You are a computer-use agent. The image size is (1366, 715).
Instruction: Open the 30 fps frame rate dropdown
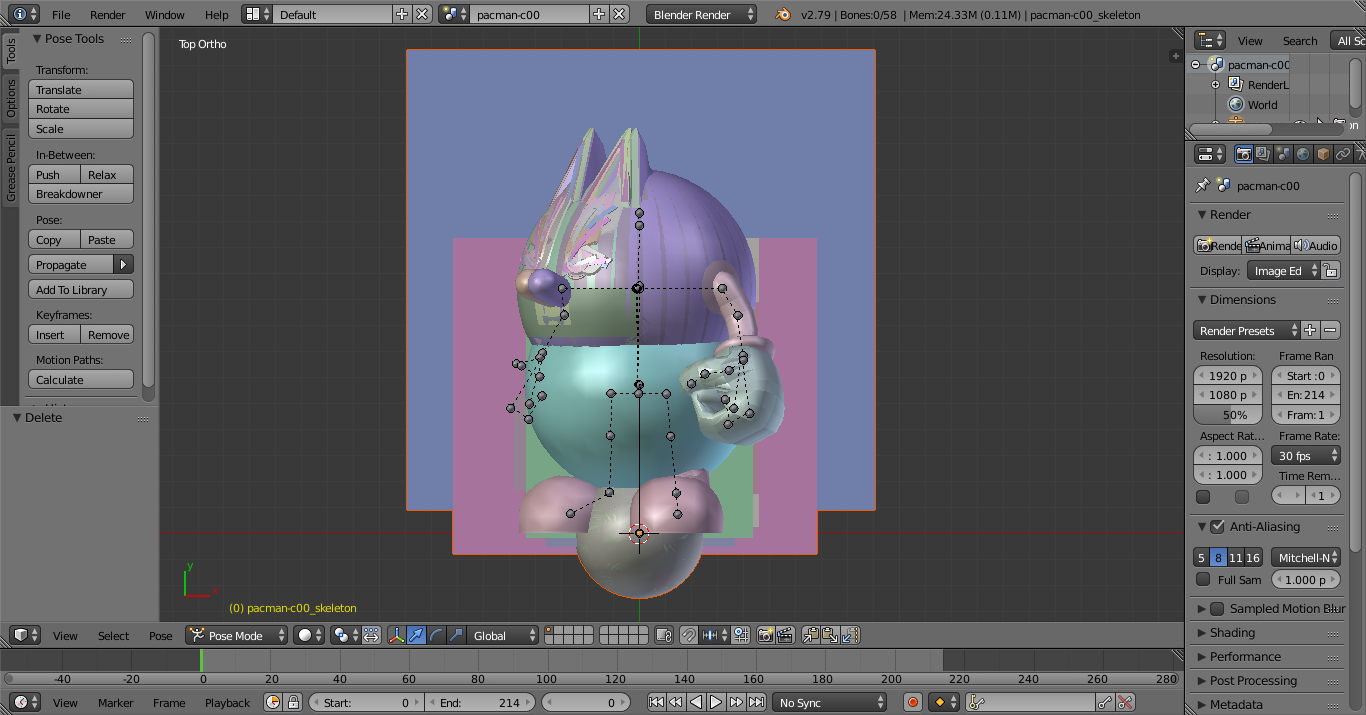point(1305,455)
